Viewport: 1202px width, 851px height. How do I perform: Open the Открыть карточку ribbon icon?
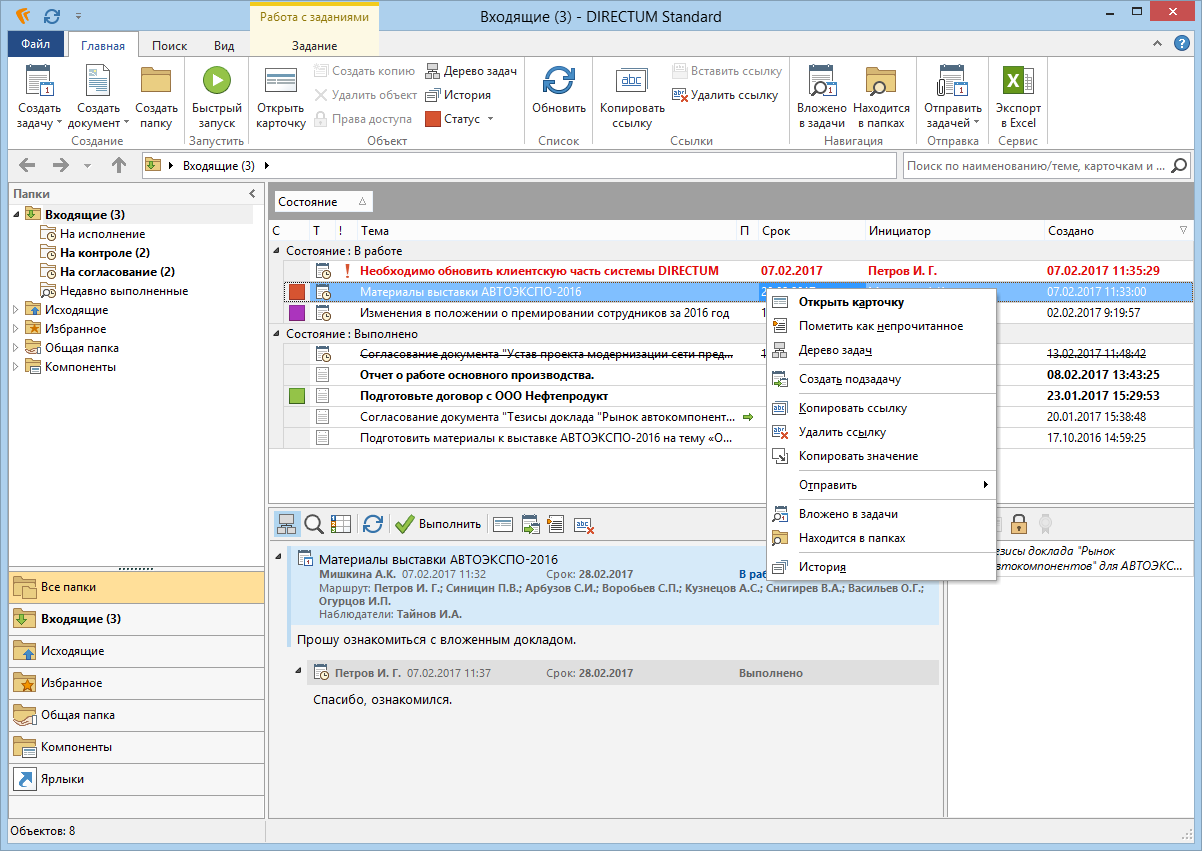pos(280,81)
